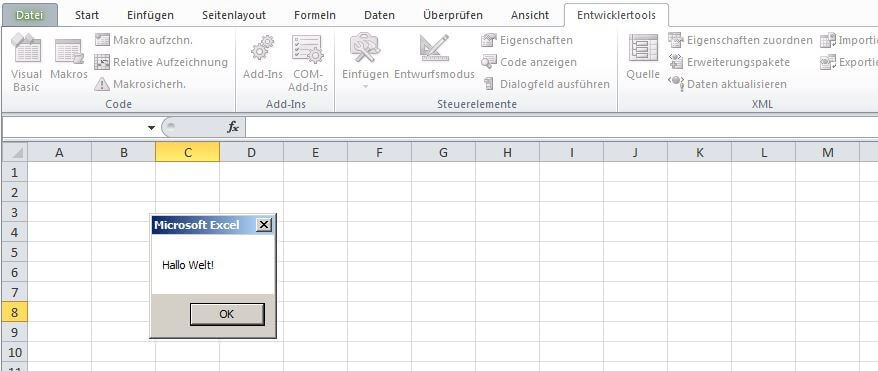The width and height of the screenshot is (878, 371).
Task: Switch to the Formeln ribbon tab
Action: click(315, 15)
